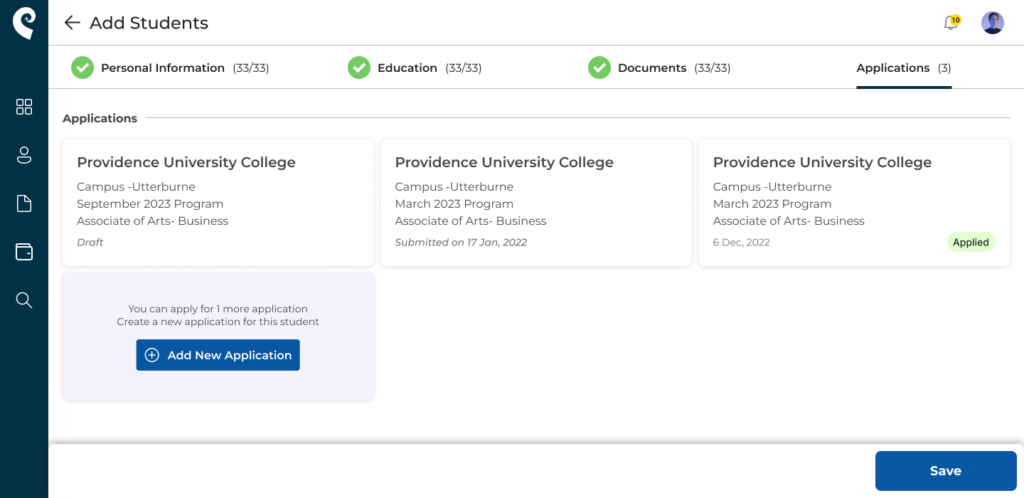The height and width of the screenshot is (498, 1024).
Task: Select the Applications tab
Action: (903, 68)
